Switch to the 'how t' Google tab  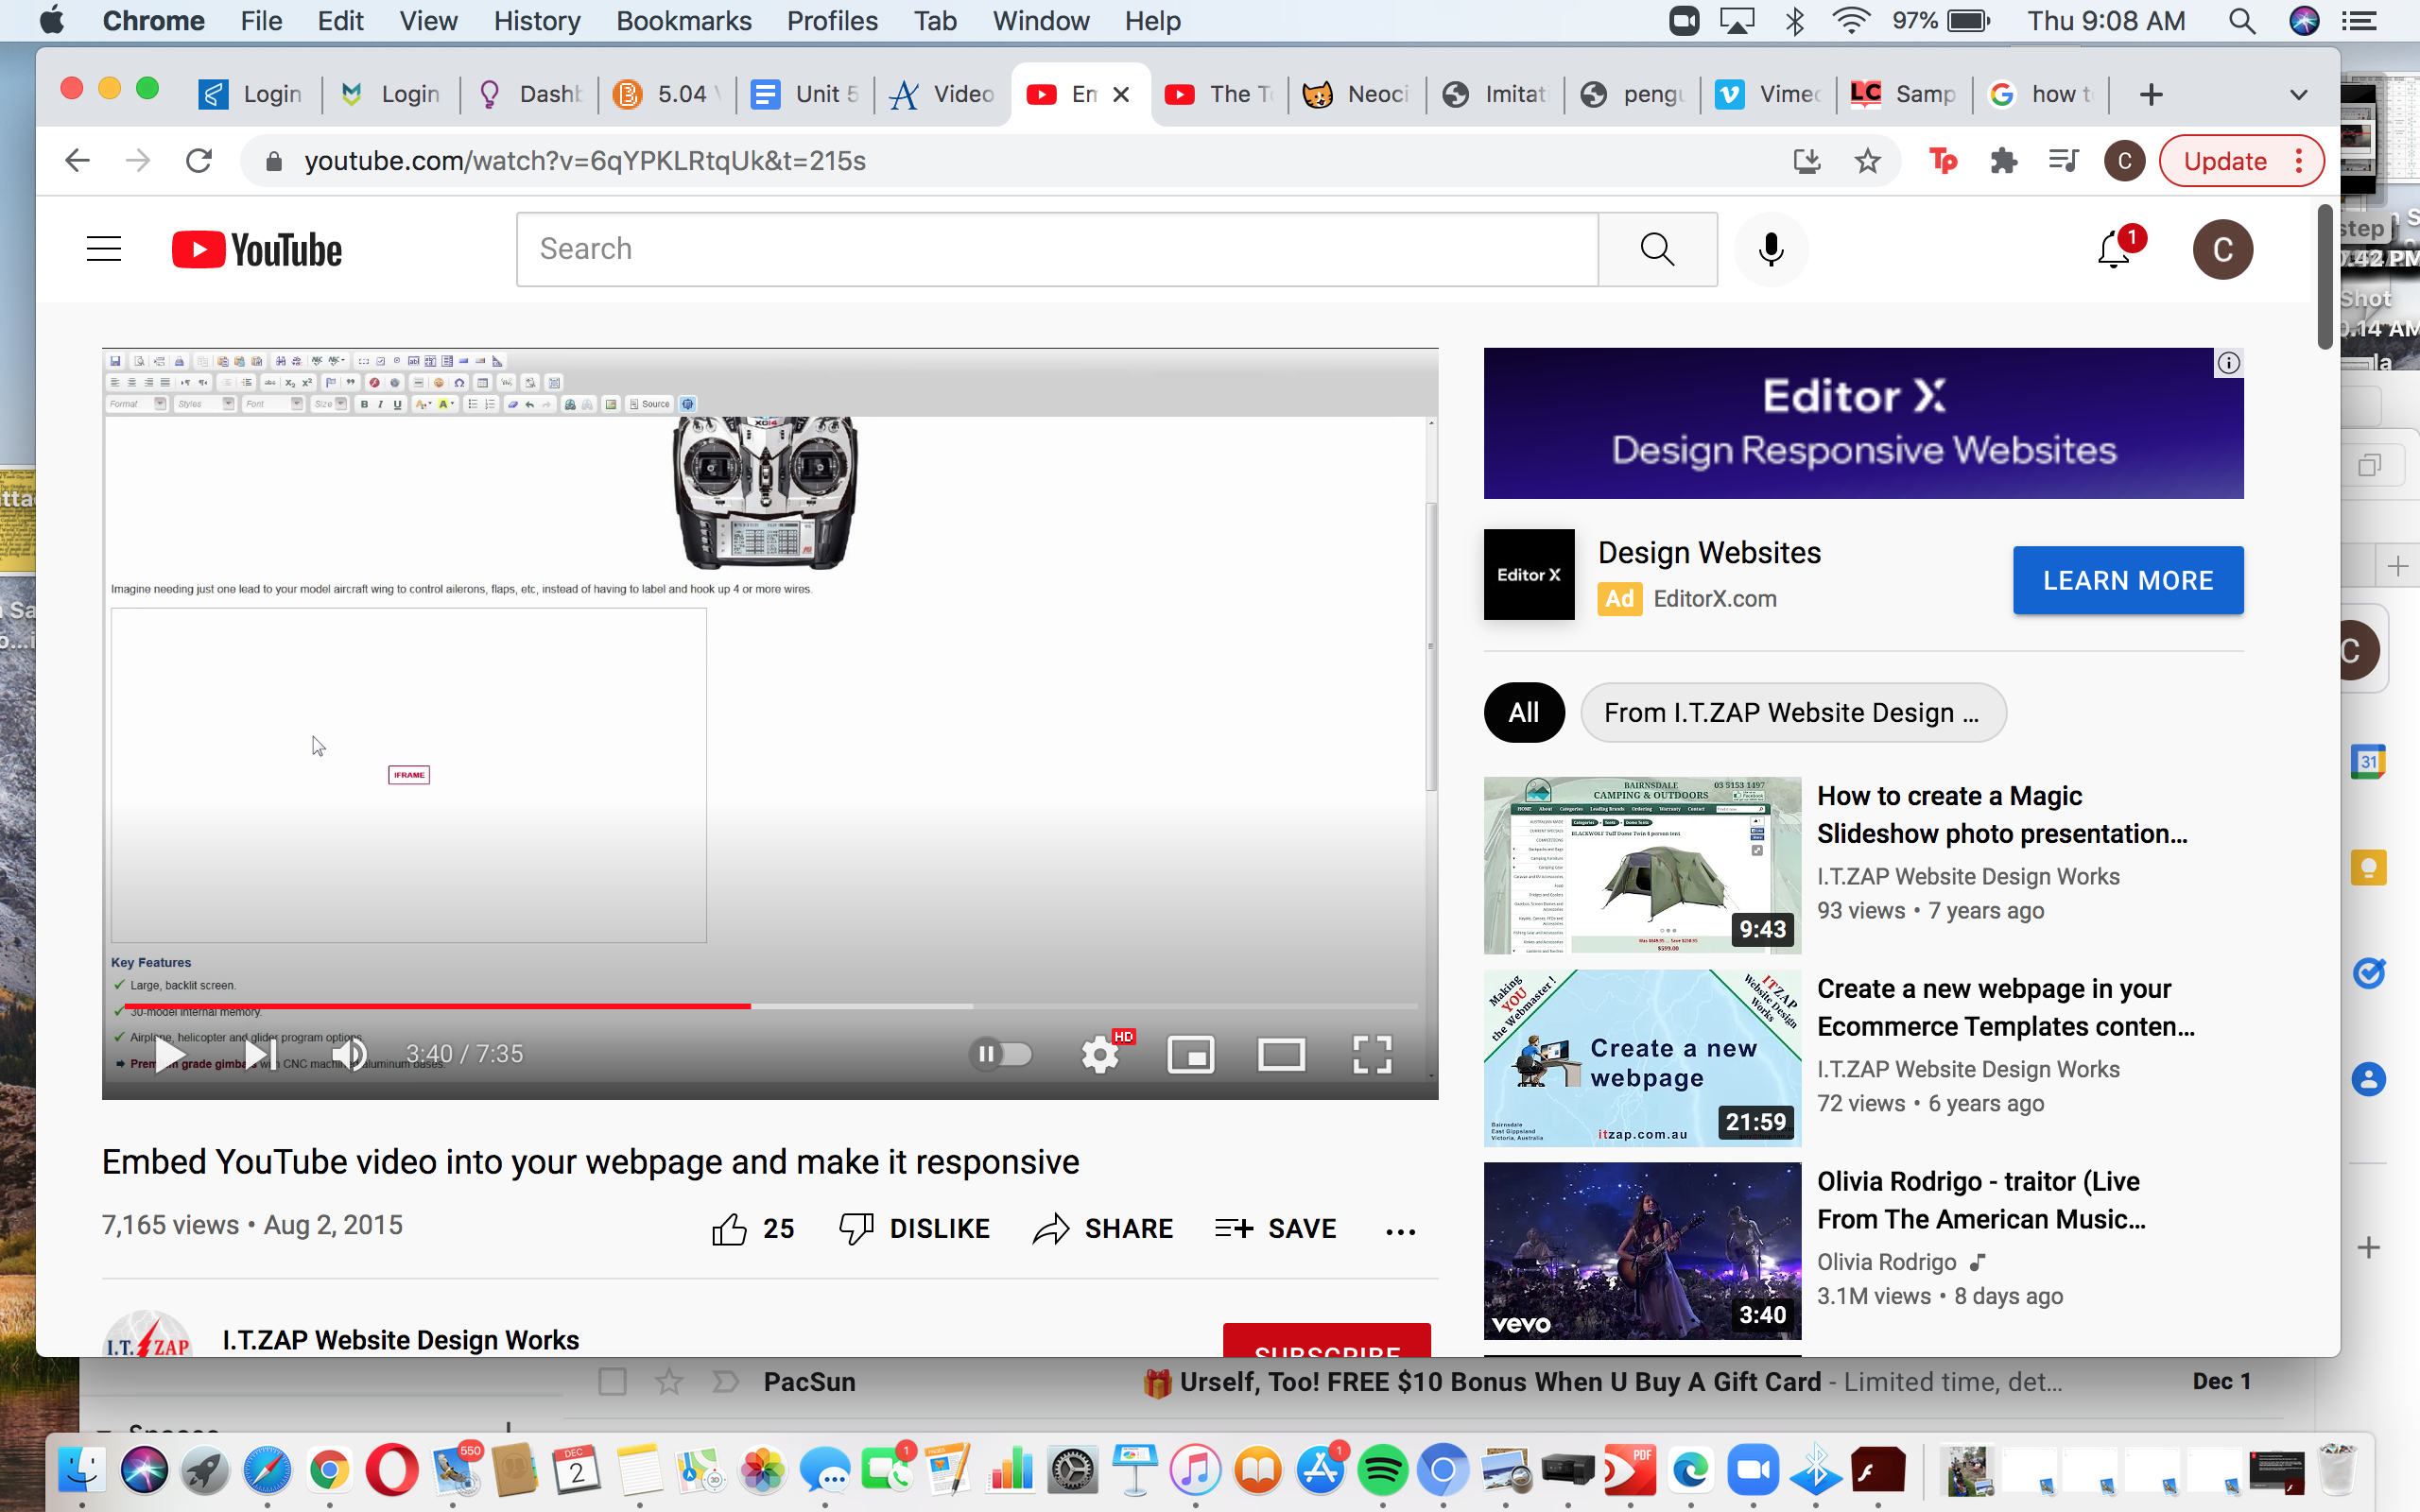click(2041, 94)
